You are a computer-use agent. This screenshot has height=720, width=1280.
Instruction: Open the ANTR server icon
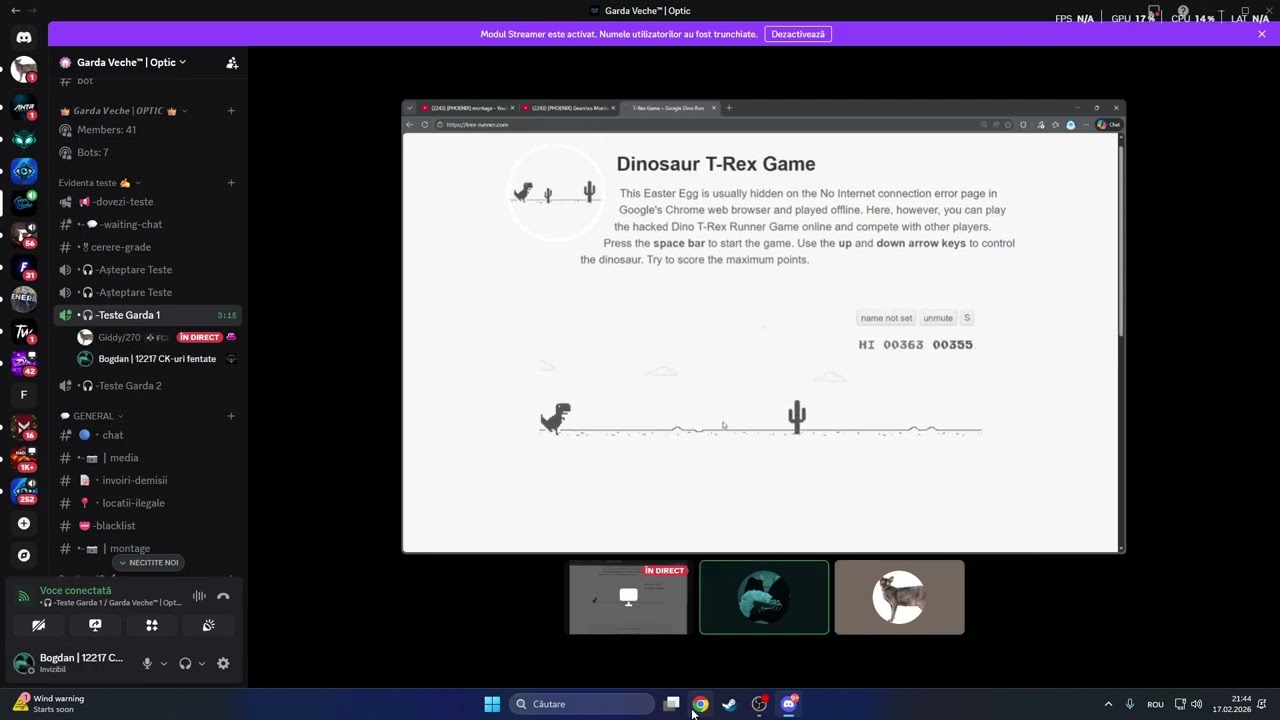coord(24,107)
